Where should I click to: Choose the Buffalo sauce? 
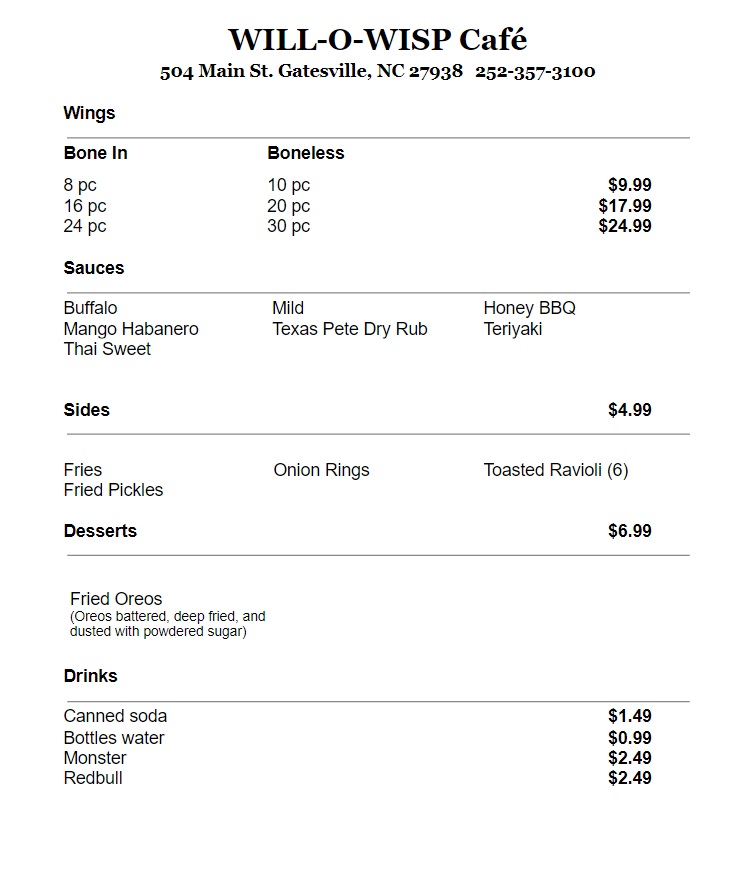90,308
